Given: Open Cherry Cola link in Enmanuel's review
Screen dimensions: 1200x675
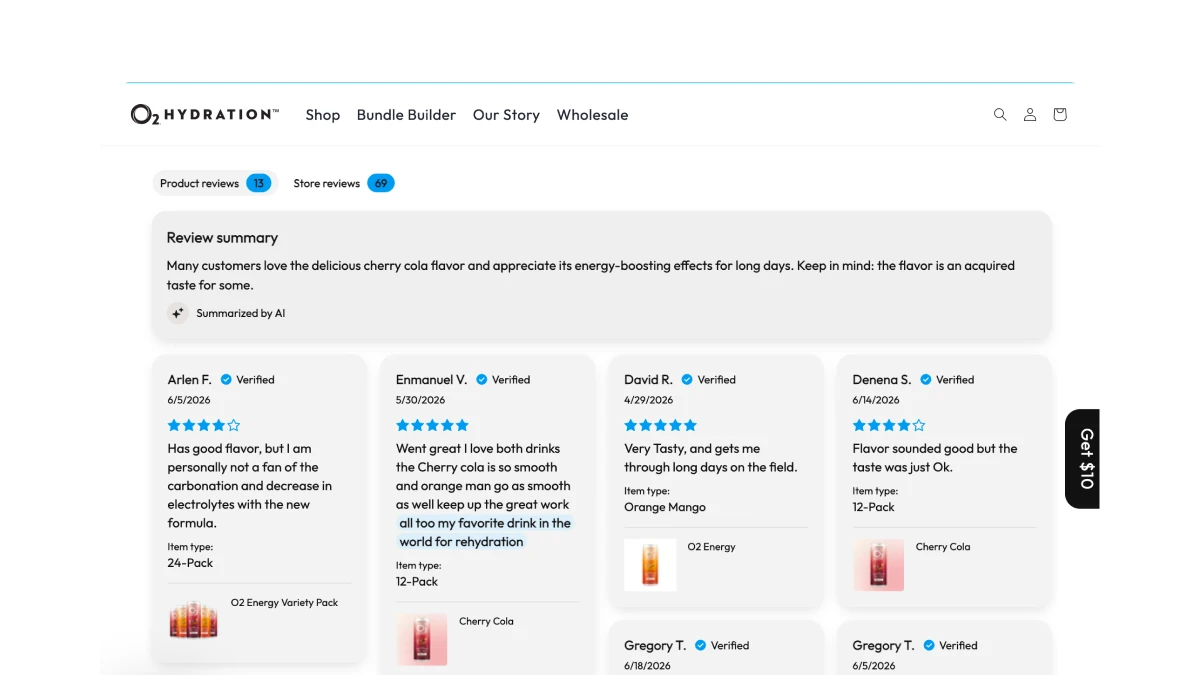Looking at the screenshot, I should point(486,621).
